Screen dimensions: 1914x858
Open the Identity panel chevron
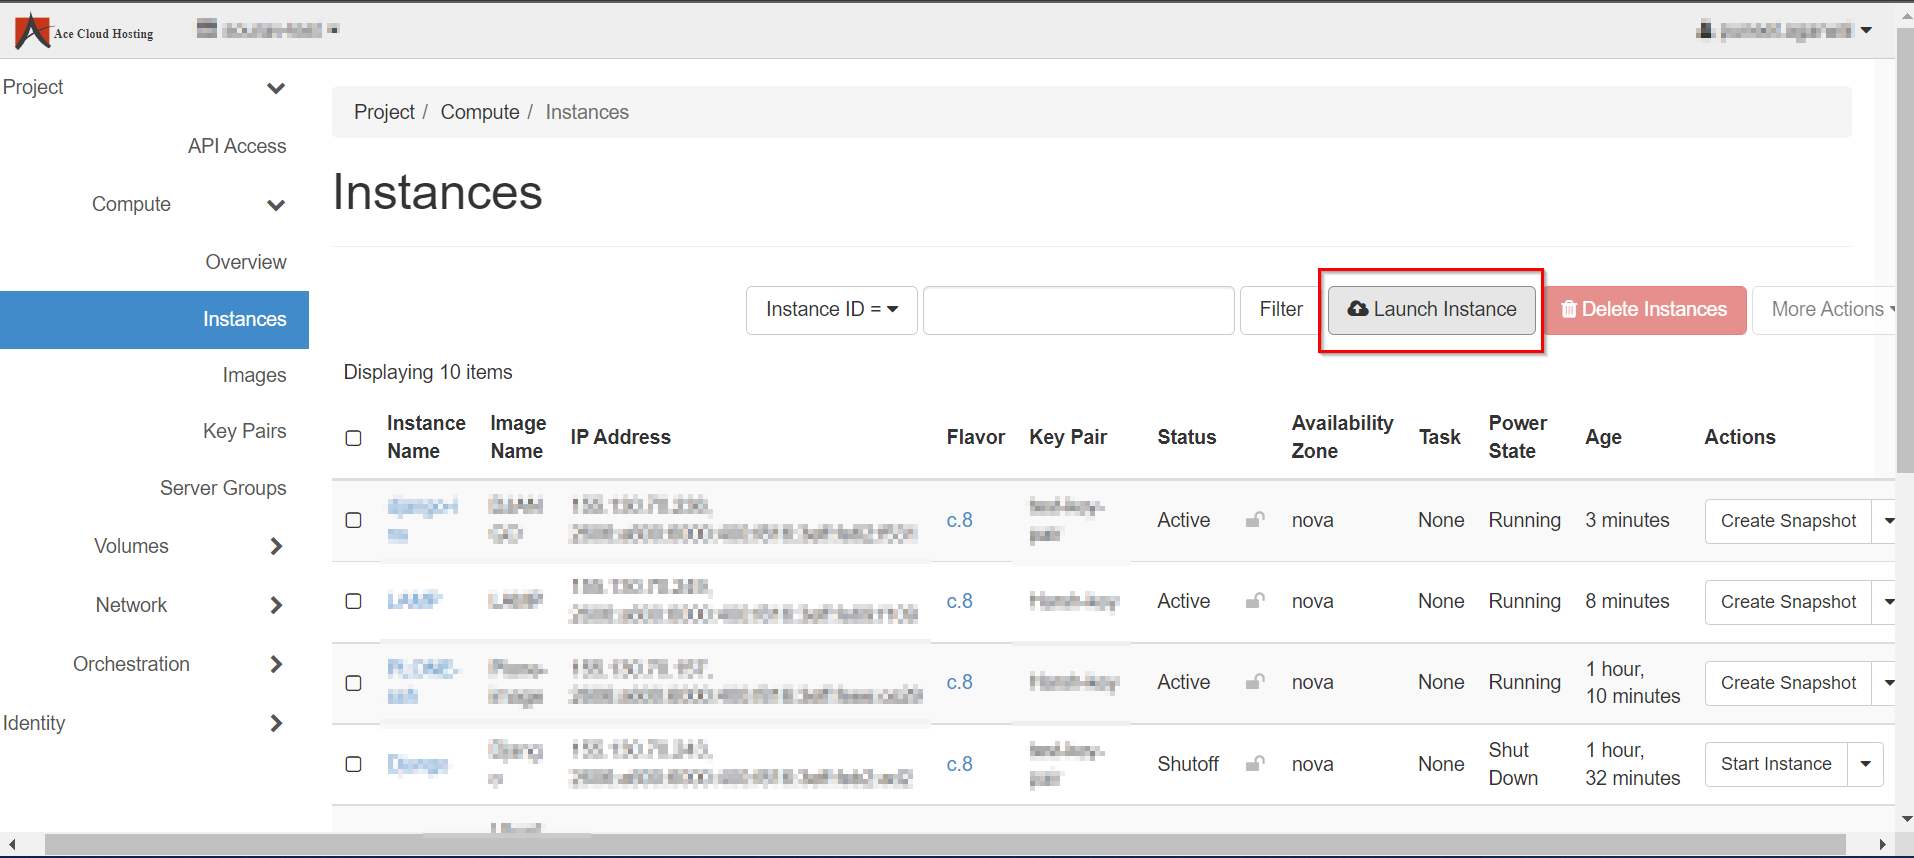click(276, 723)
